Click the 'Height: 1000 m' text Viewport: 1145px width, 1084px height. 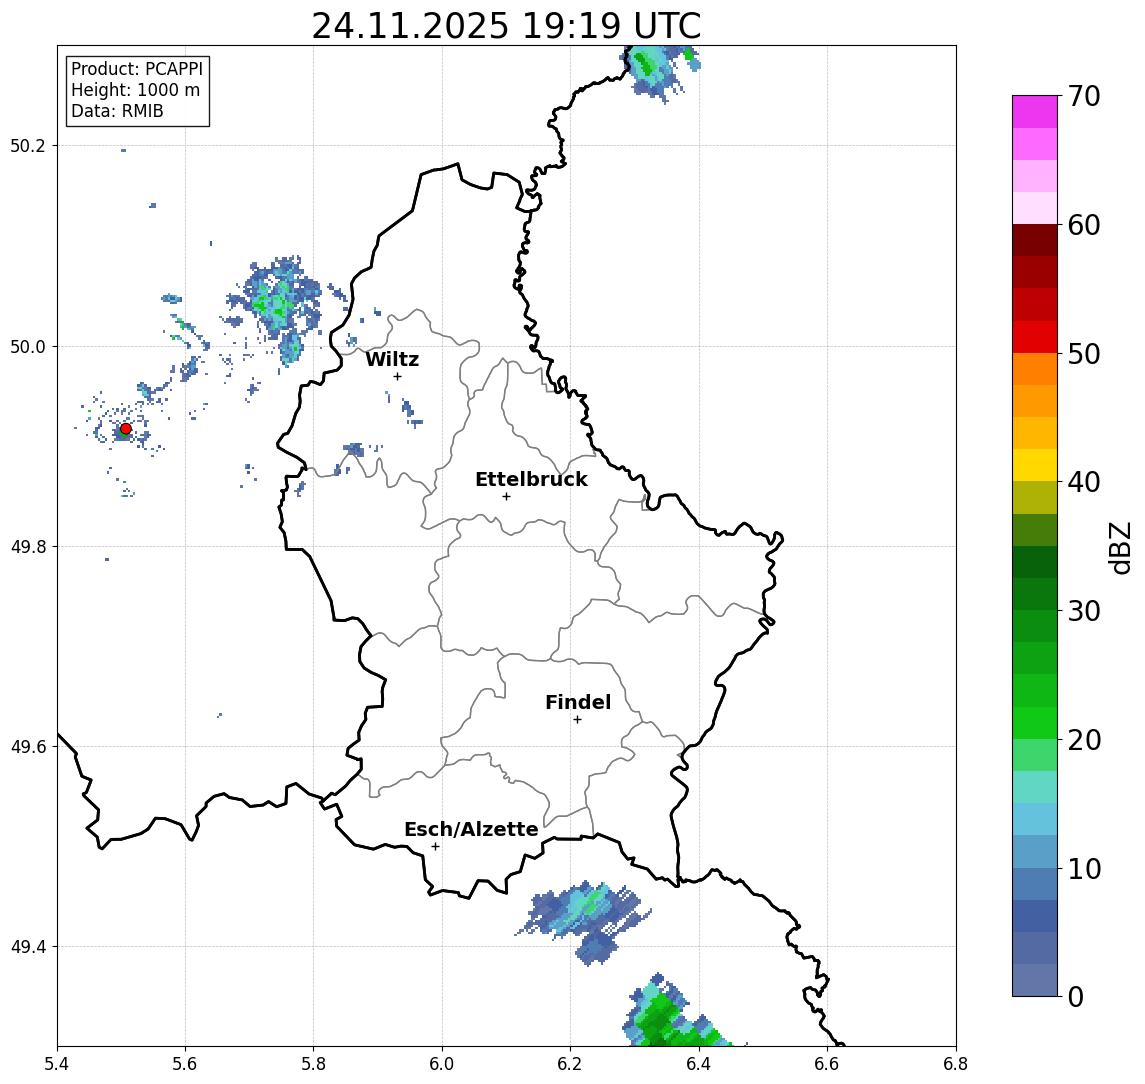[135, 90]
